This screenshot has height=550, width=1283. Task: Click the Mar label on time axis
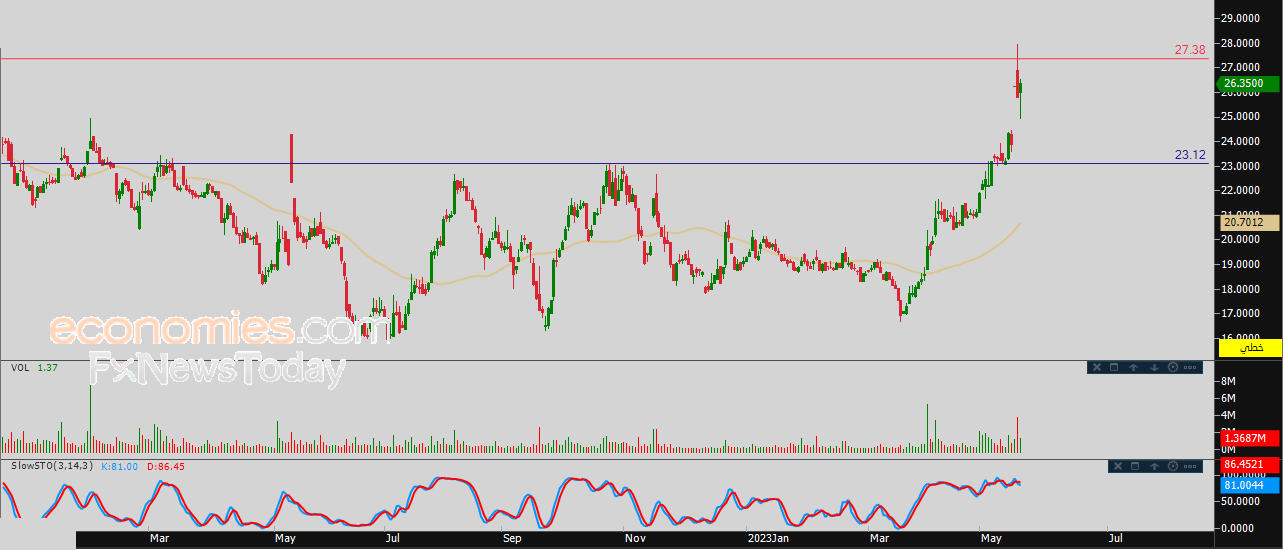(x=159, y=539)
